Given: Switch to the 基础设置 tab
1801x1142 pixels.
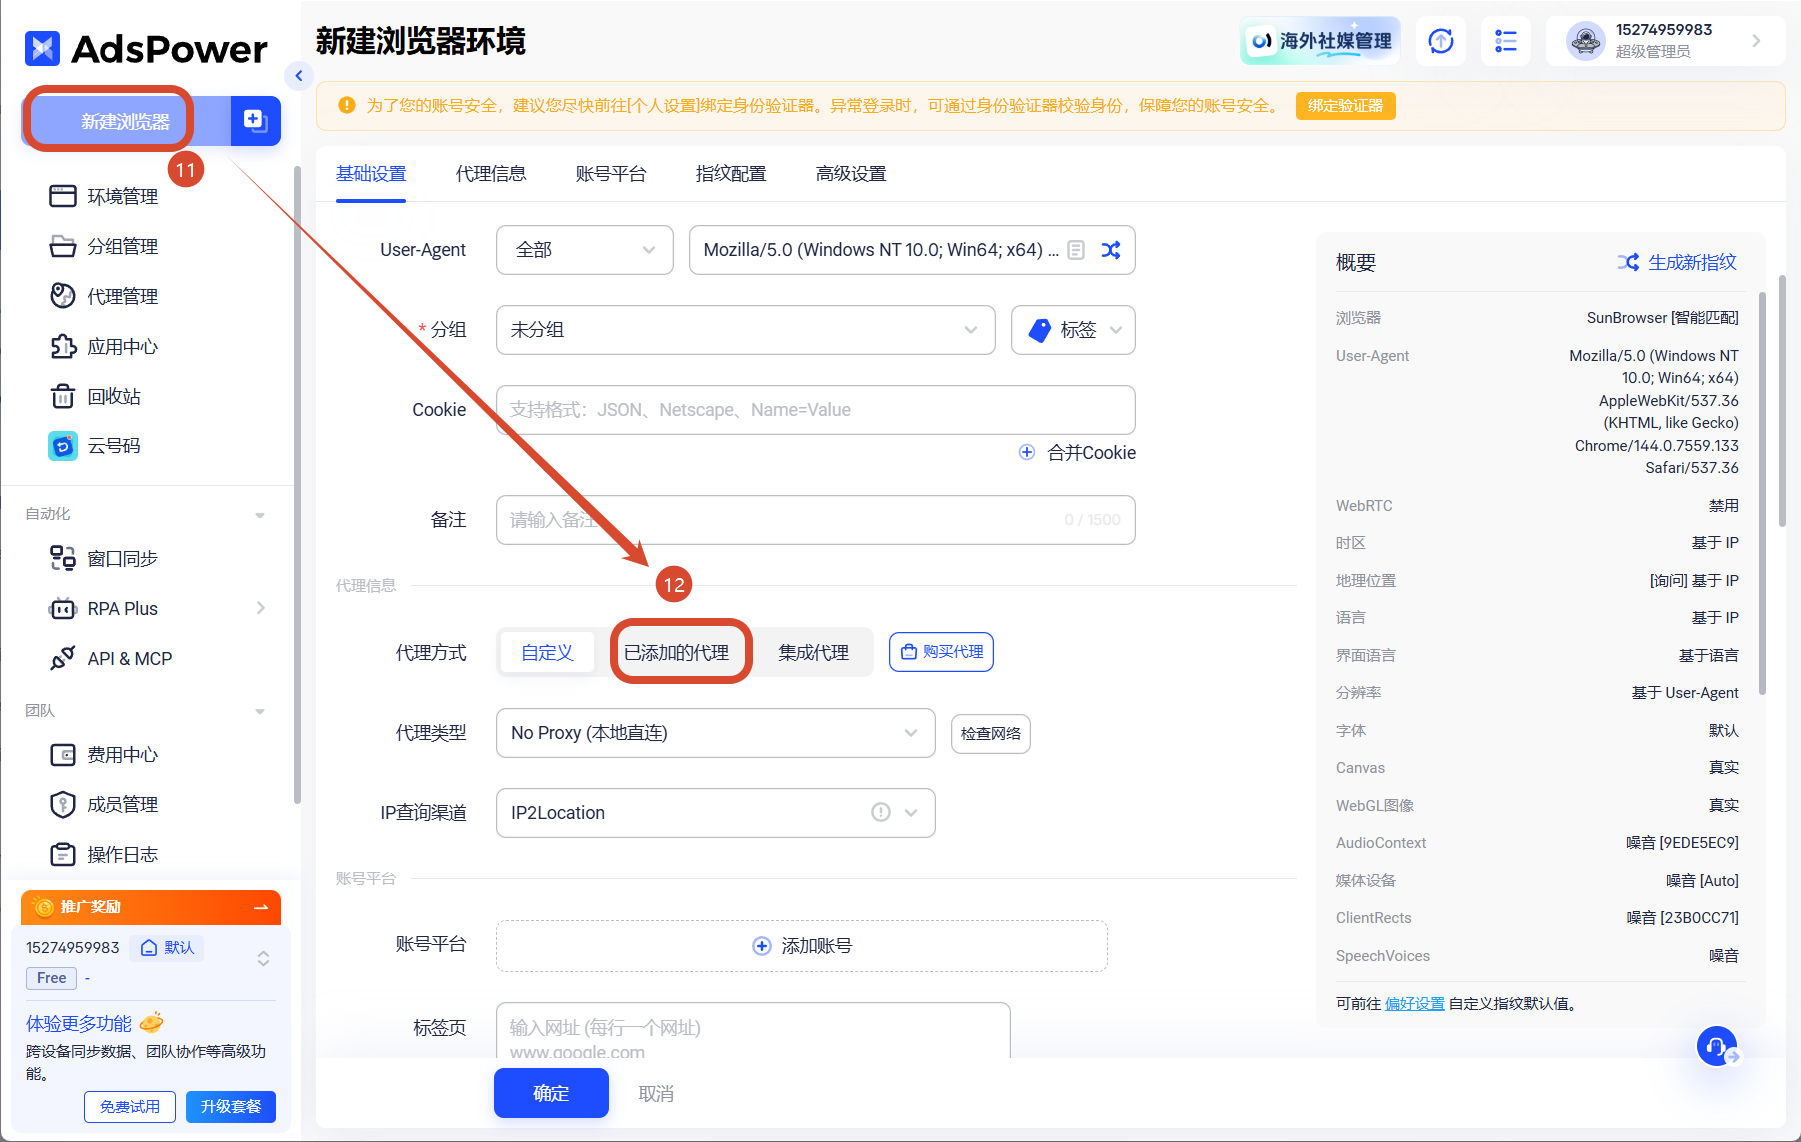Looking at the screenshot, I should point(371,174).
